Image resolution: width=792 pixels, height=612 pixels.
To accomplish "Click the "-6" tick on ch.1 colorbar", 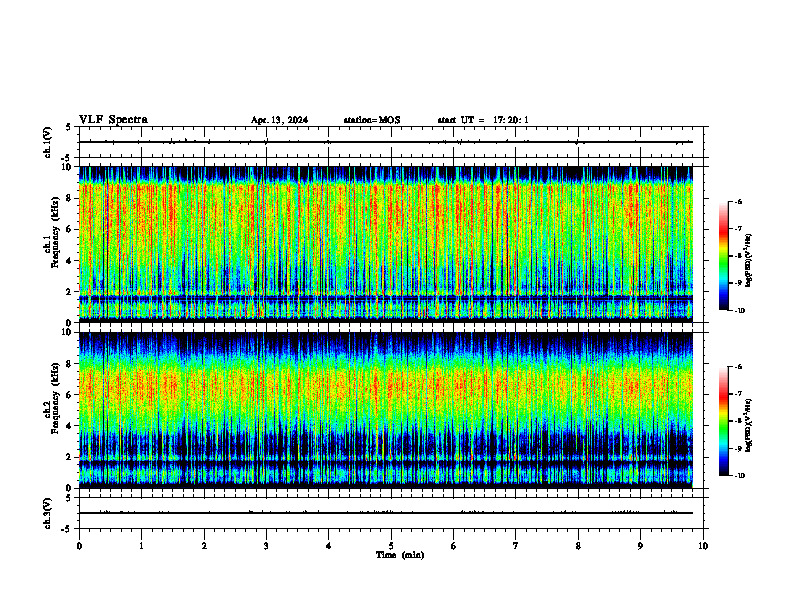I will click(739, 201).
